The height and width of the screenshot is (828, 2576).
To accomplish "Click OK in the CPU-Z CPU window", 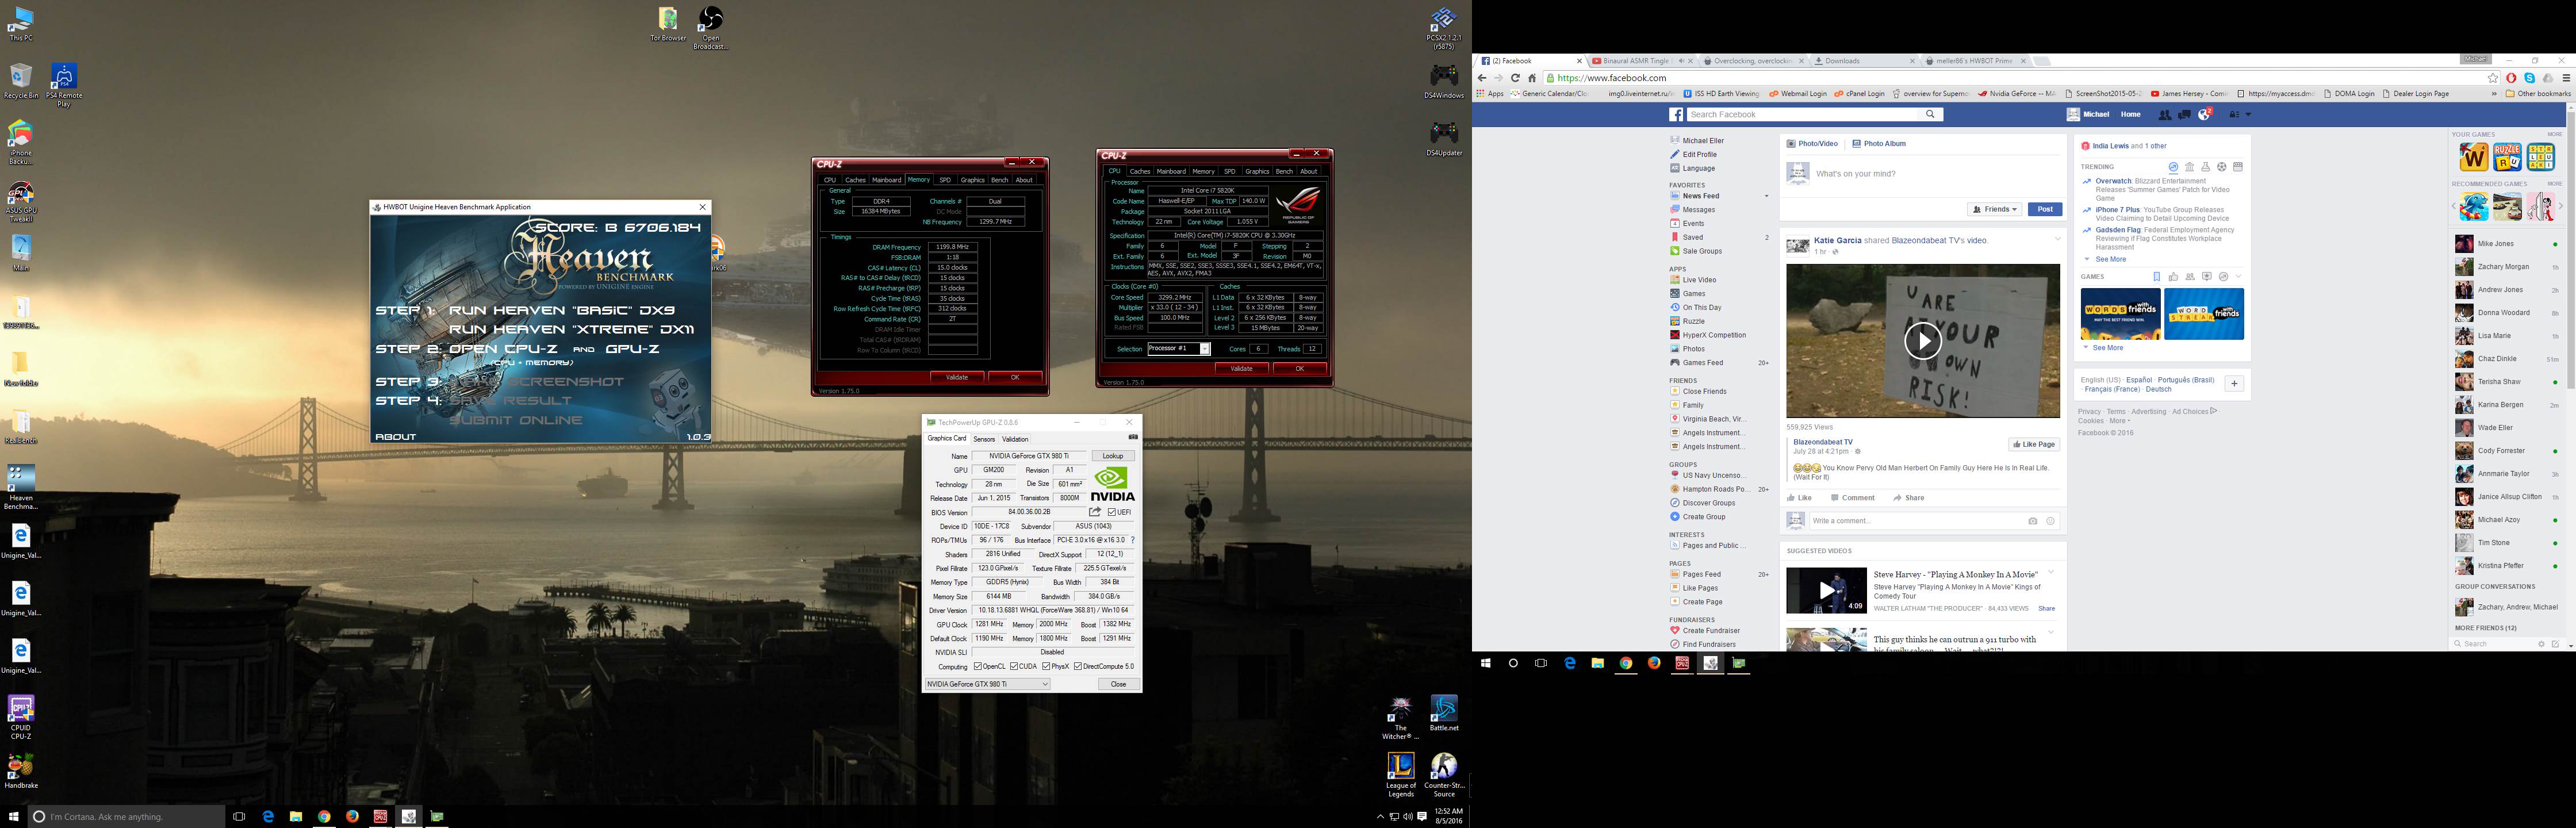I will tap(1299, 368).
